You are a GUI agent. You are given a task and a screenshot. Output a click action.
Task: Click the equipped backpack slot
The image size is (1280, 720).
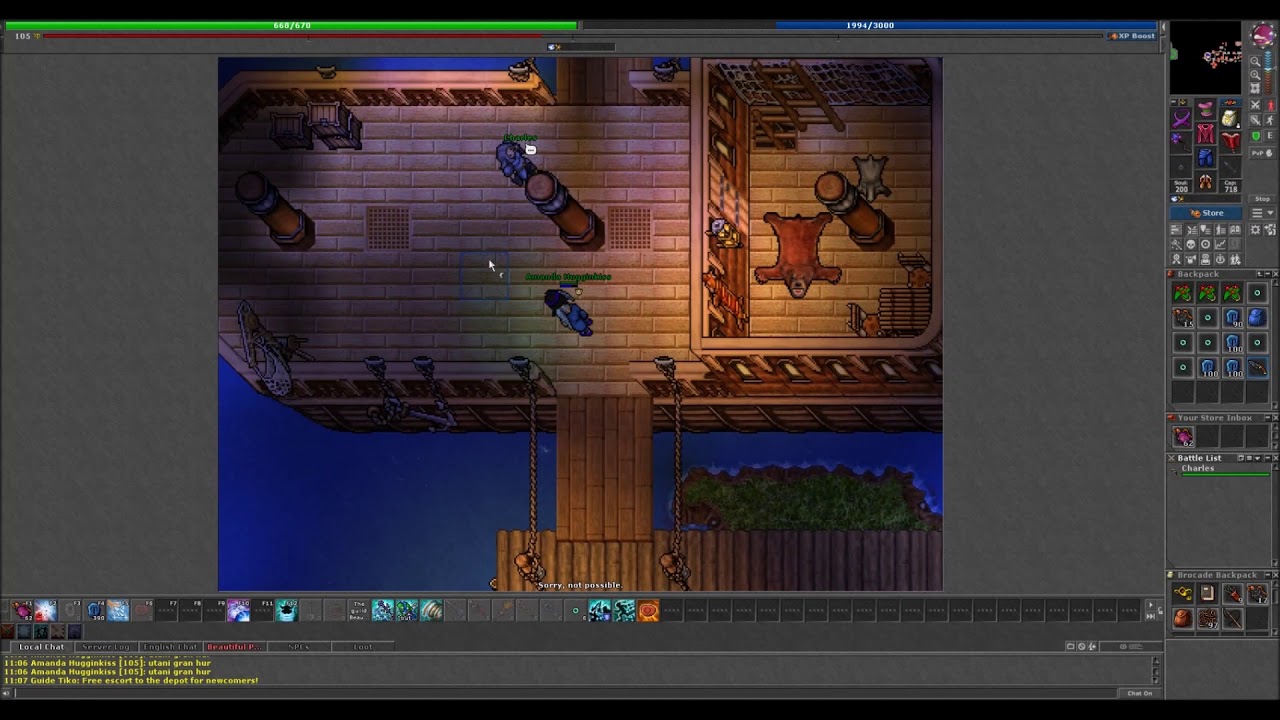click(x=1230, y=118)
